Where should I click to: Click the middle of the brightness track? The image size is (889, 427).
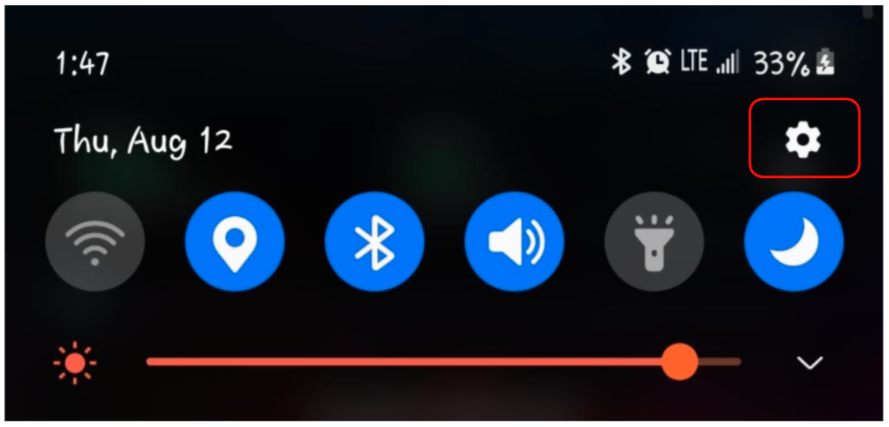(443, 362)
